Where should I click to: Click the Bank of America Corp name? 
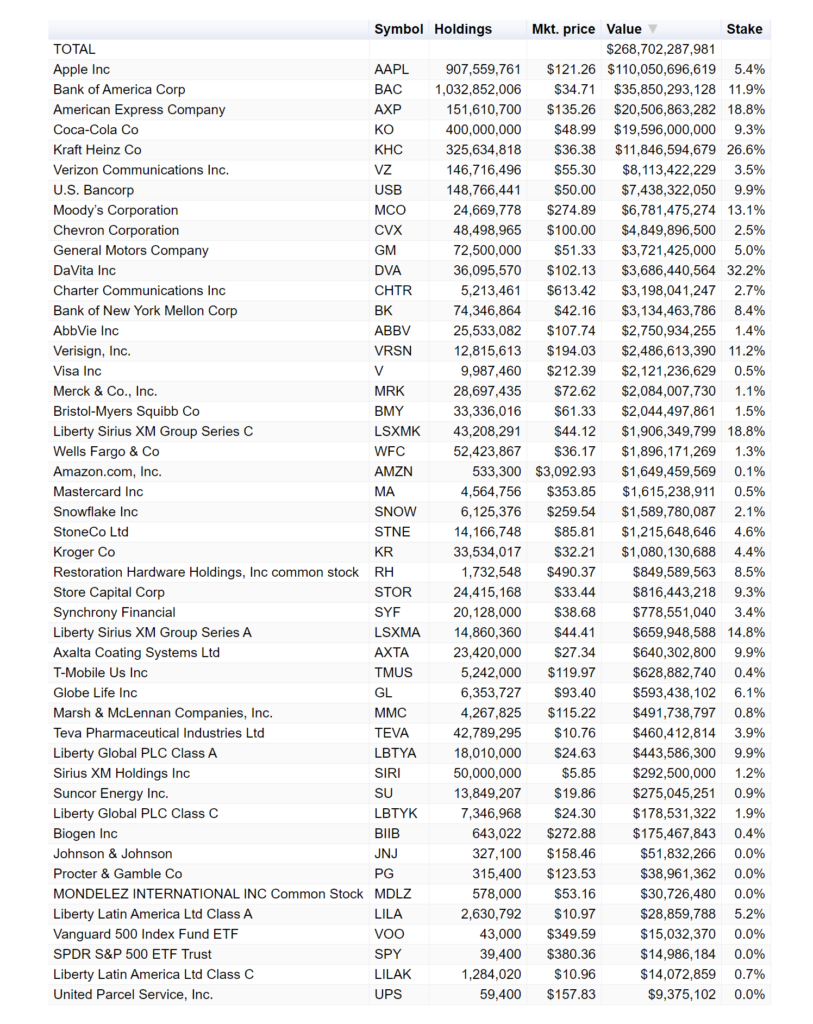point(120,89)
